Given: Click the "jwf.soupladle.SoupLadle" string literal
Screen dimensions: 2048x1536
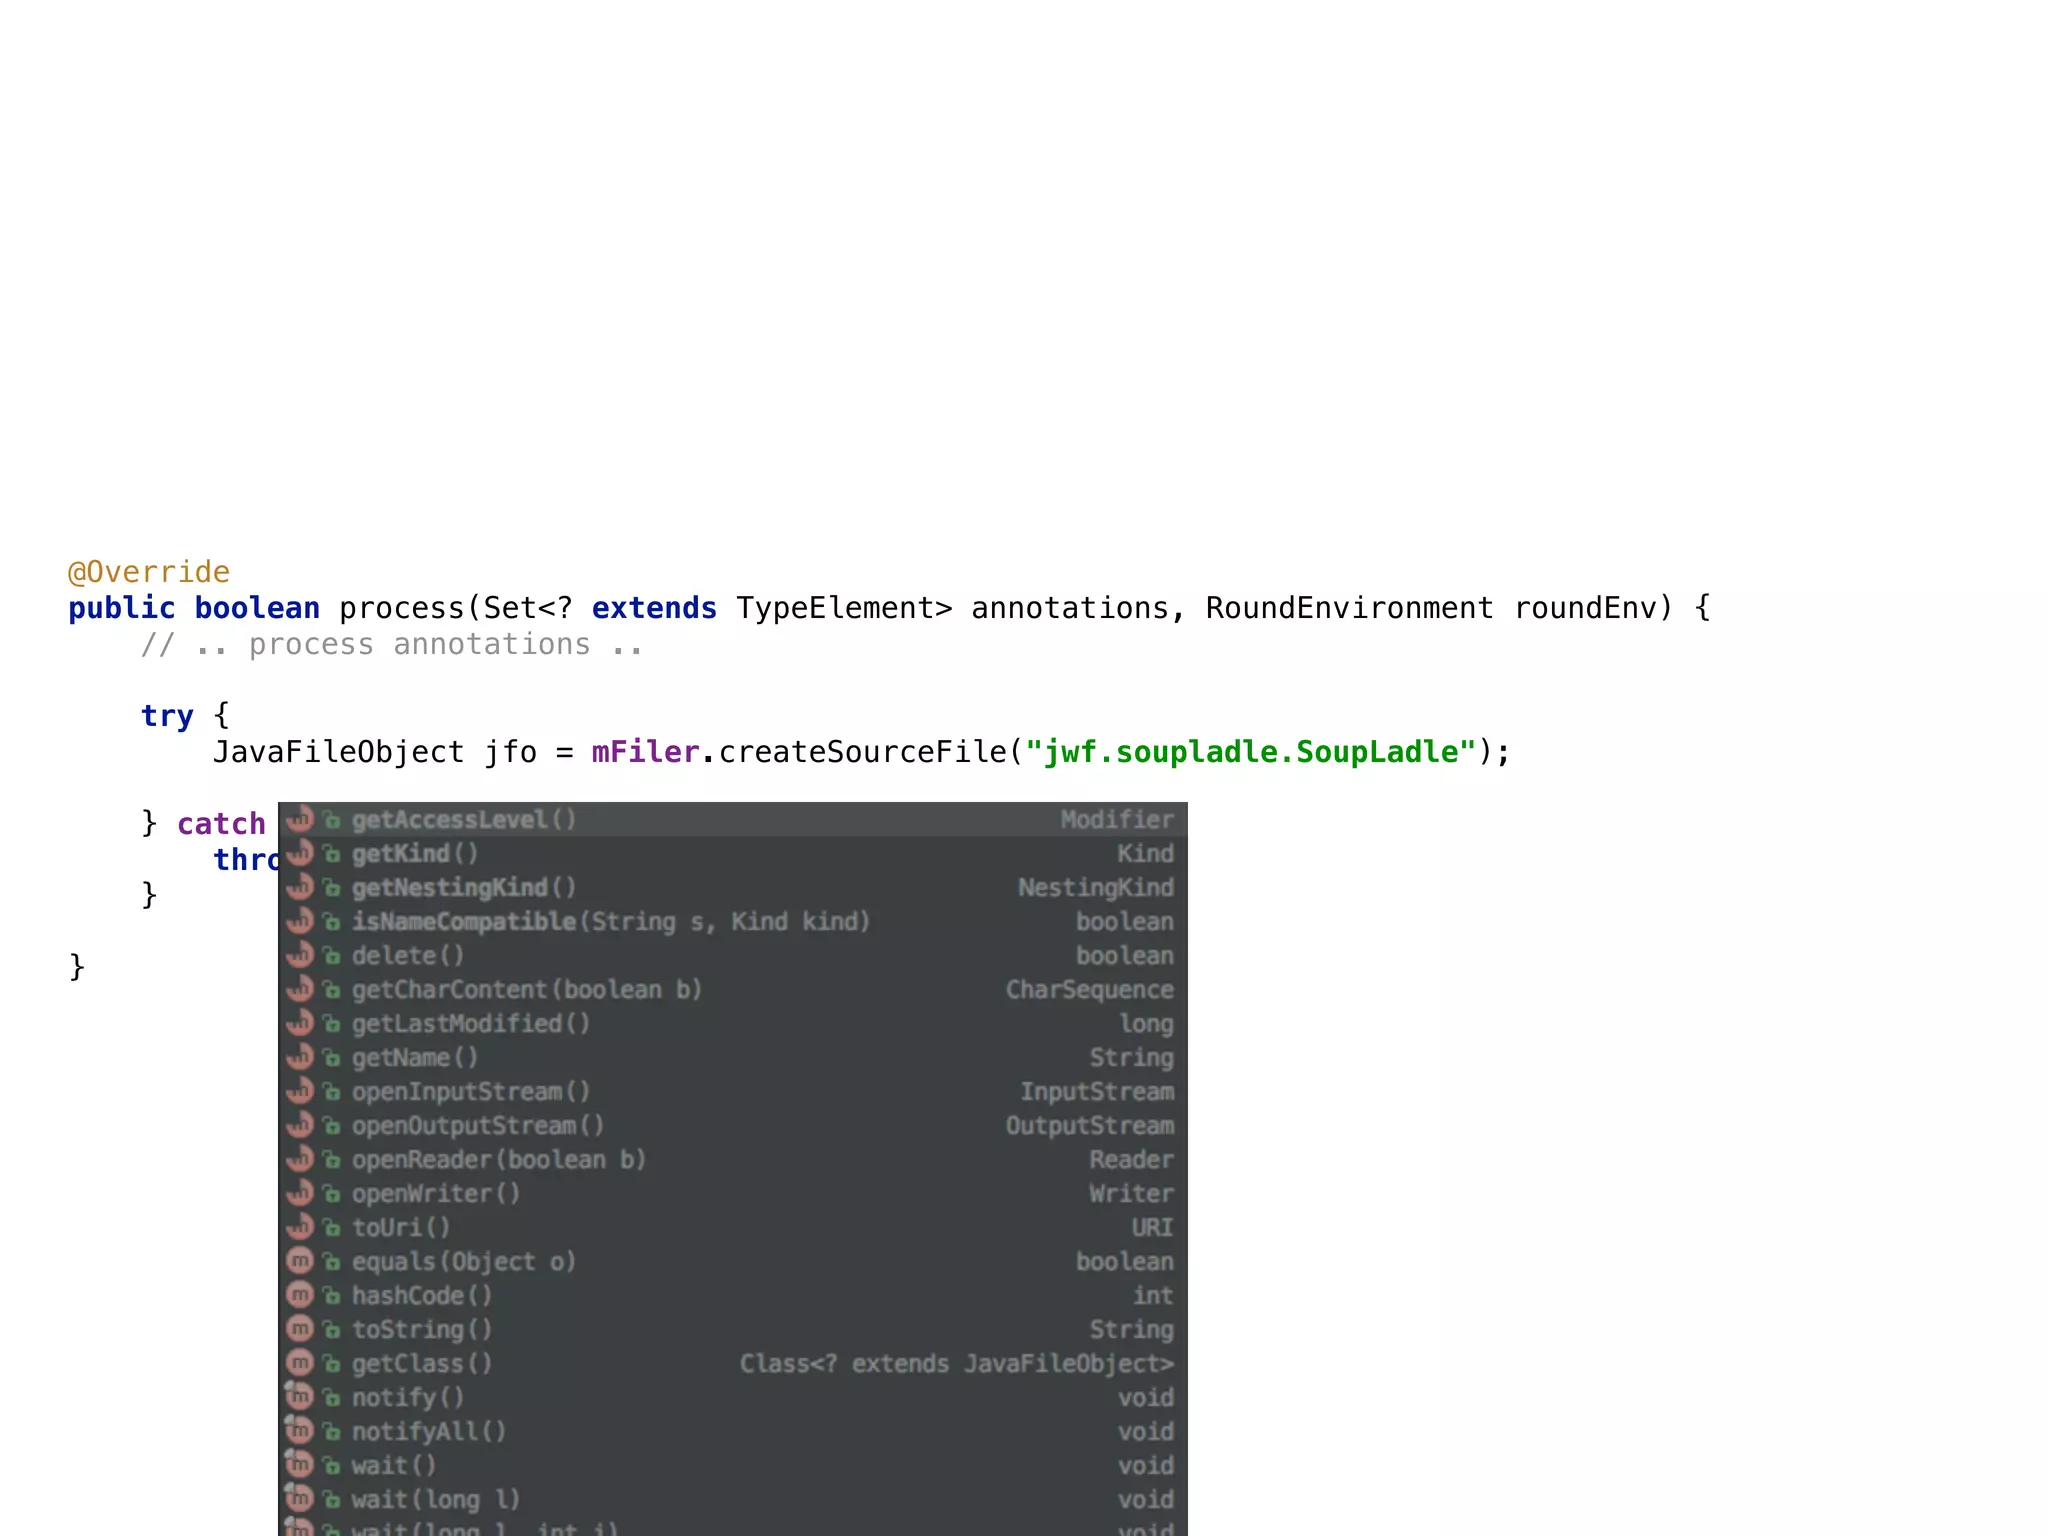Looking at the screenshot, I should point(1250,752).
